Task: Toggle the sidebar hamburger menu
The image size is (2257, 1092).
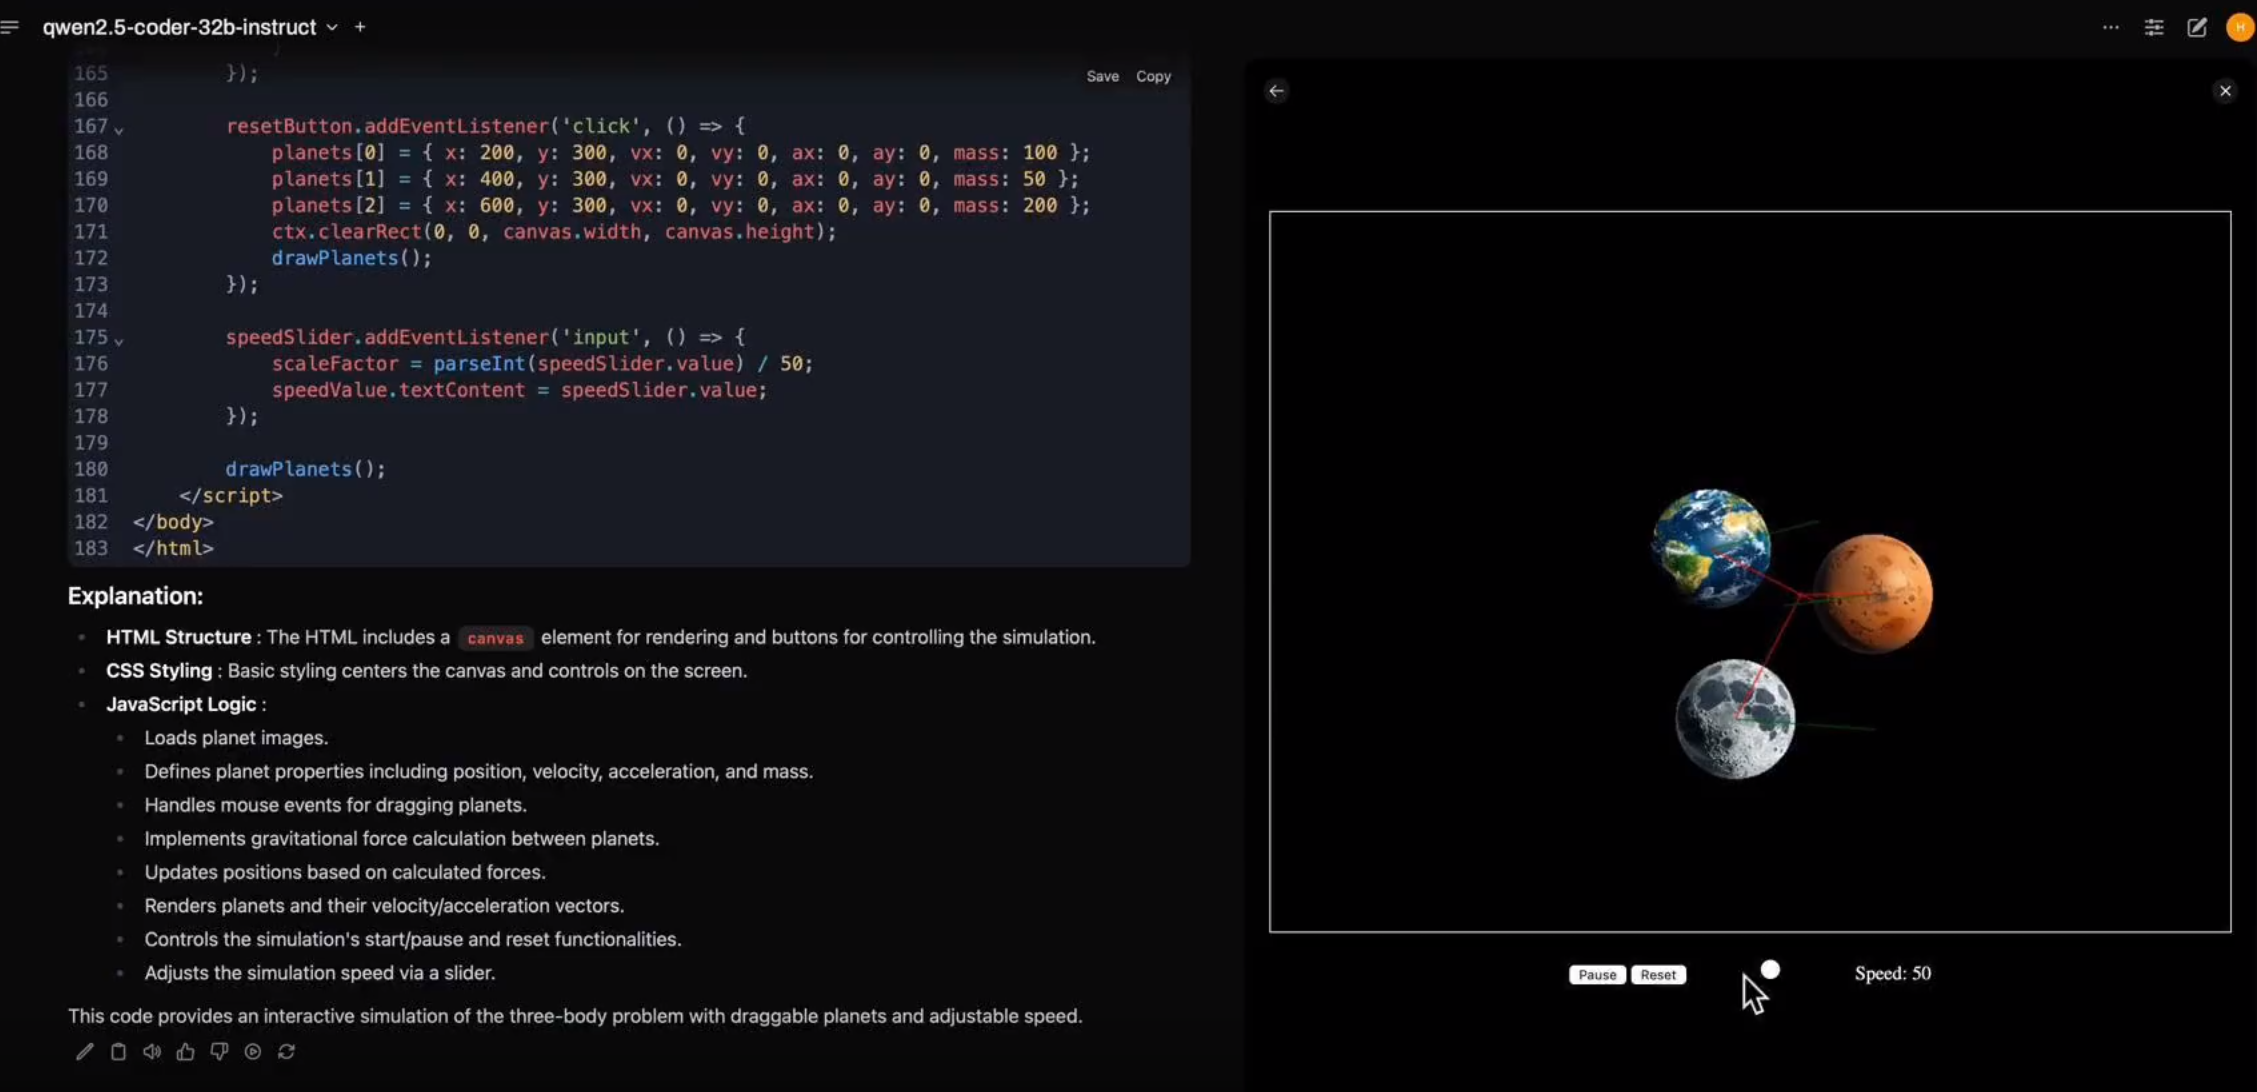Action: [x=10, y=27]
